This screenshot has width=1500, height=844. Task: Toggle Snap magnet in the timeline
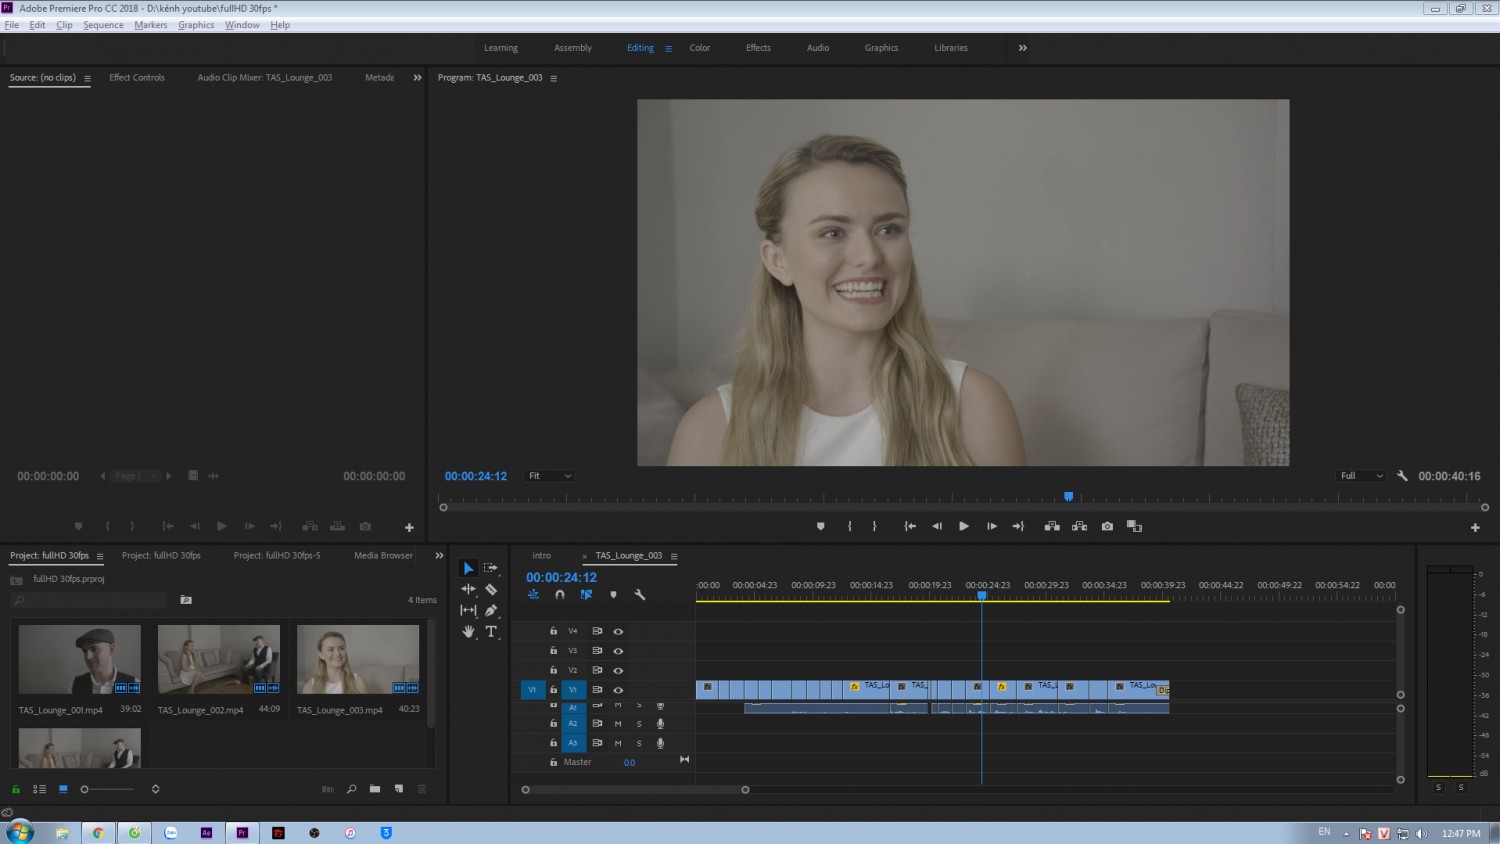(x=560, y=595)
